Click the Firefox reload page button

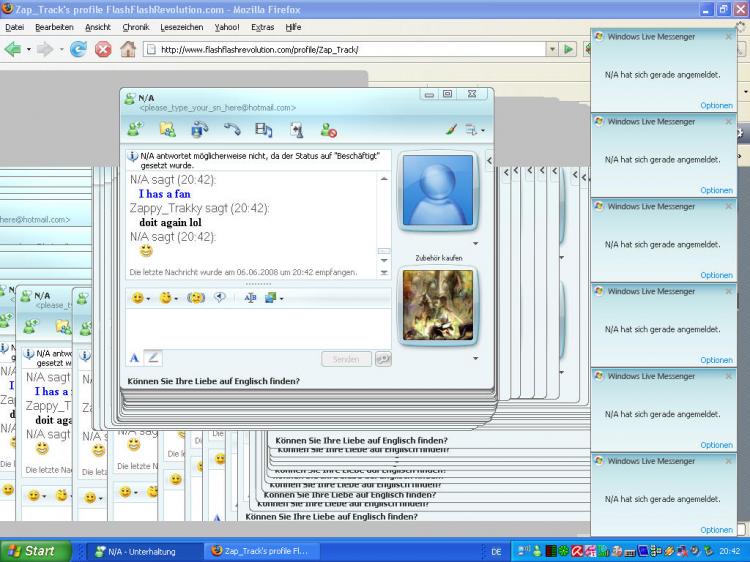[x=78, y=48]
